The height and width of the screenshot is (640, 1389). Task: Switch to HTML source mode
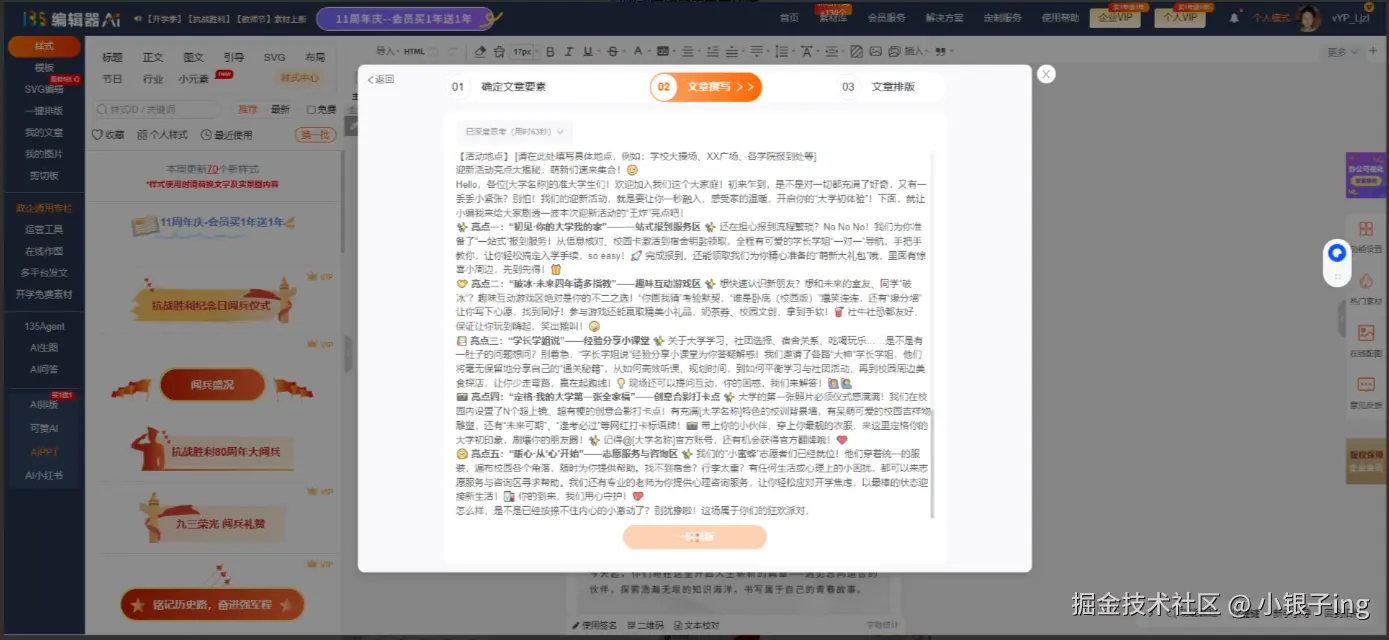[x=414, y=51]
